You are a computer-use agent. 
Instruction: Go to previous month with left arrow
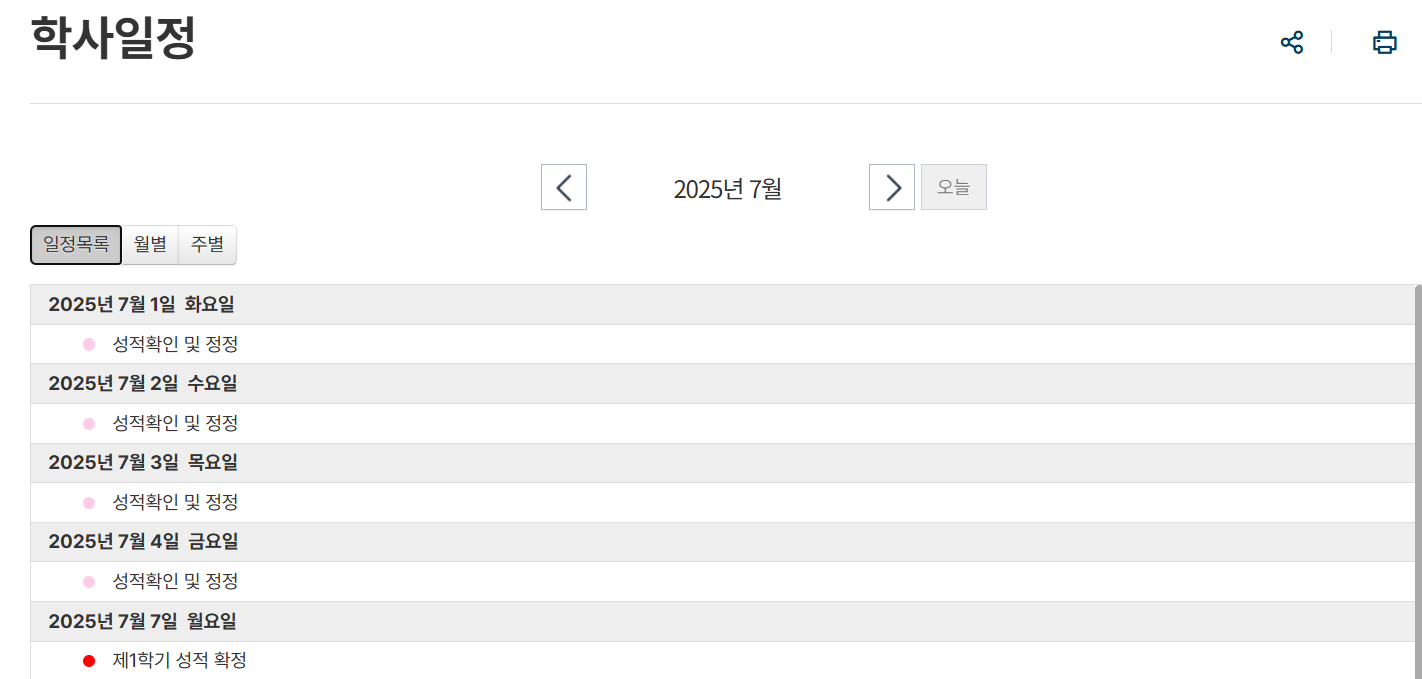(564, 187)
